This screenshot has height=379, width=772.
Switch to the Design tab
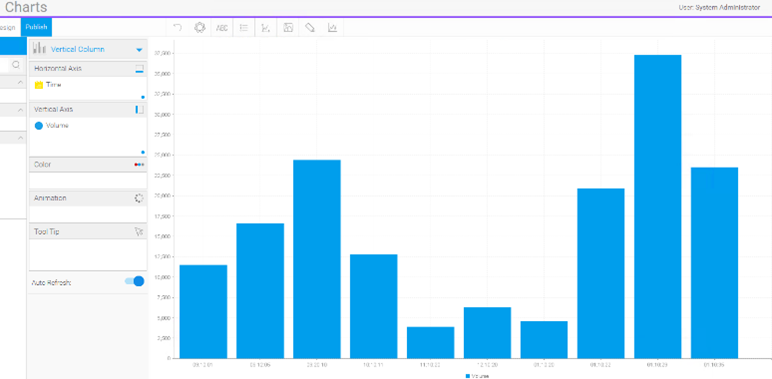click(x=8, y=27)
